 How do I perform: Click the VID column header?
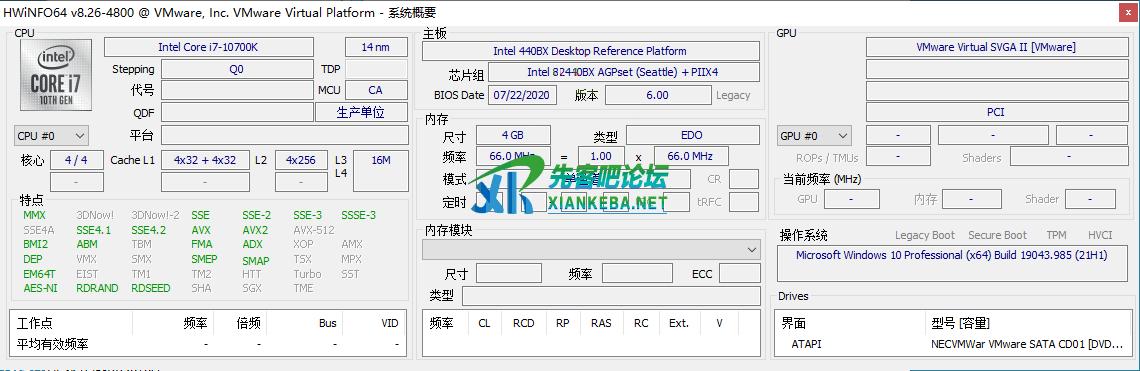click(x=390, y=324)
